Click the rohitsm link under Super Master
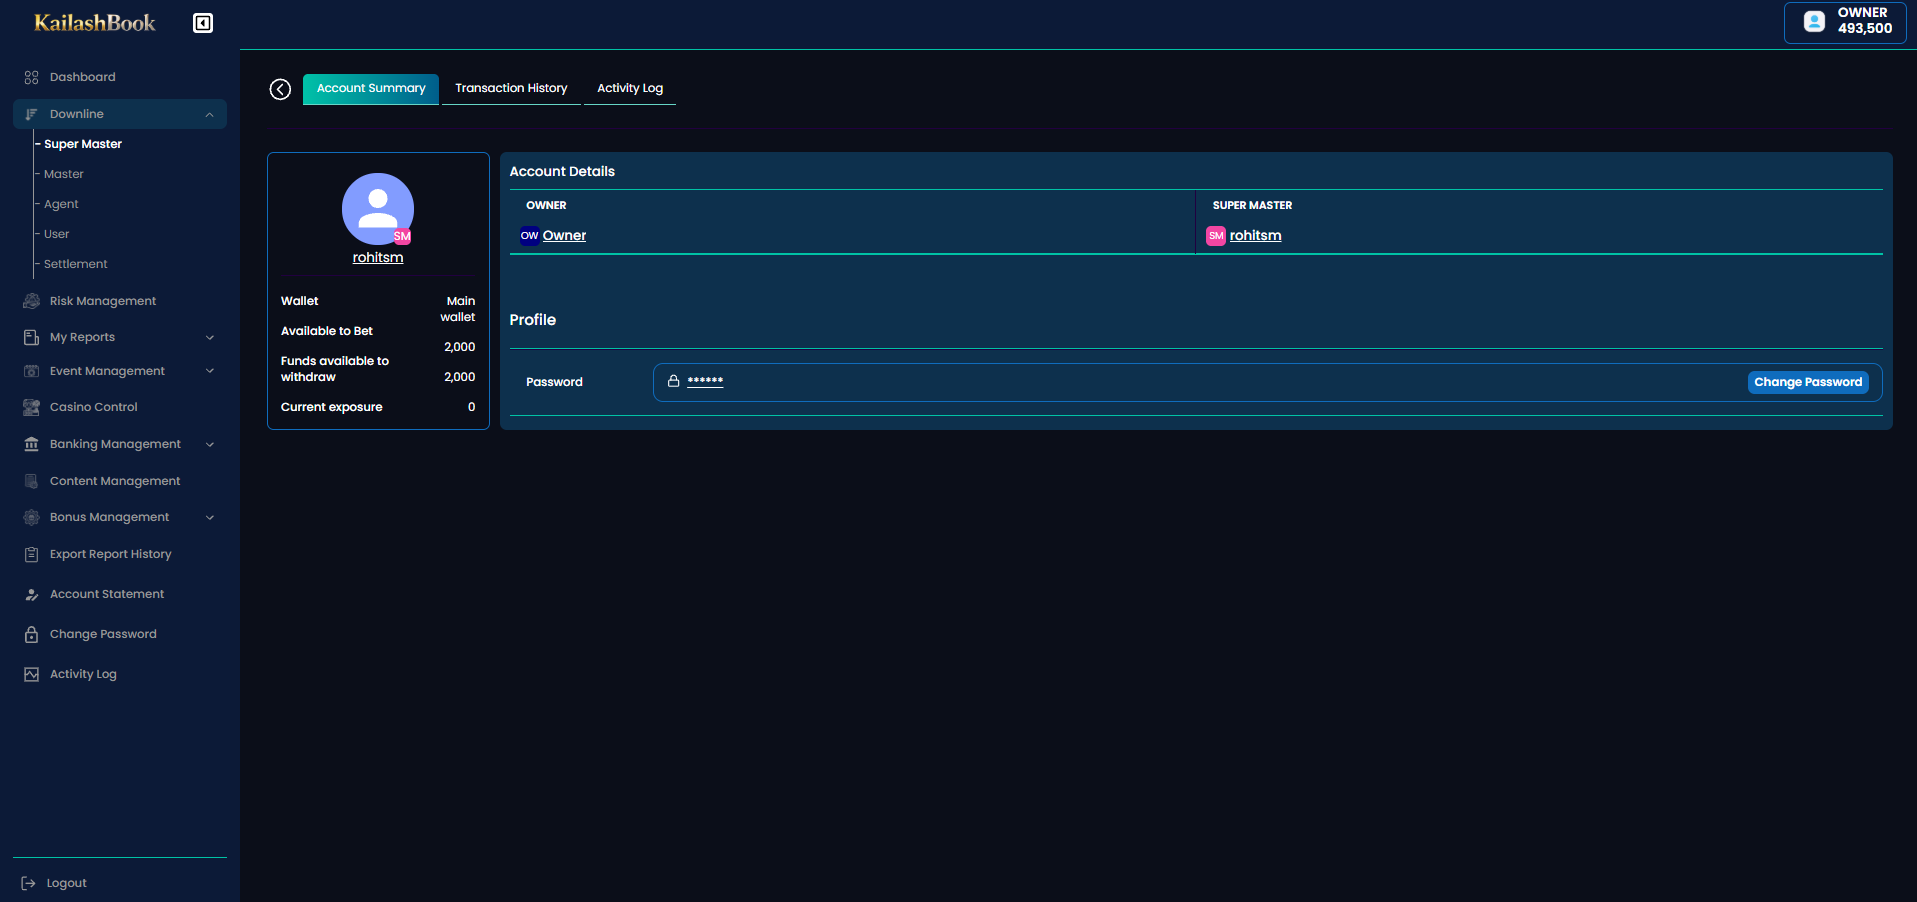 [x=1255, y=236]
